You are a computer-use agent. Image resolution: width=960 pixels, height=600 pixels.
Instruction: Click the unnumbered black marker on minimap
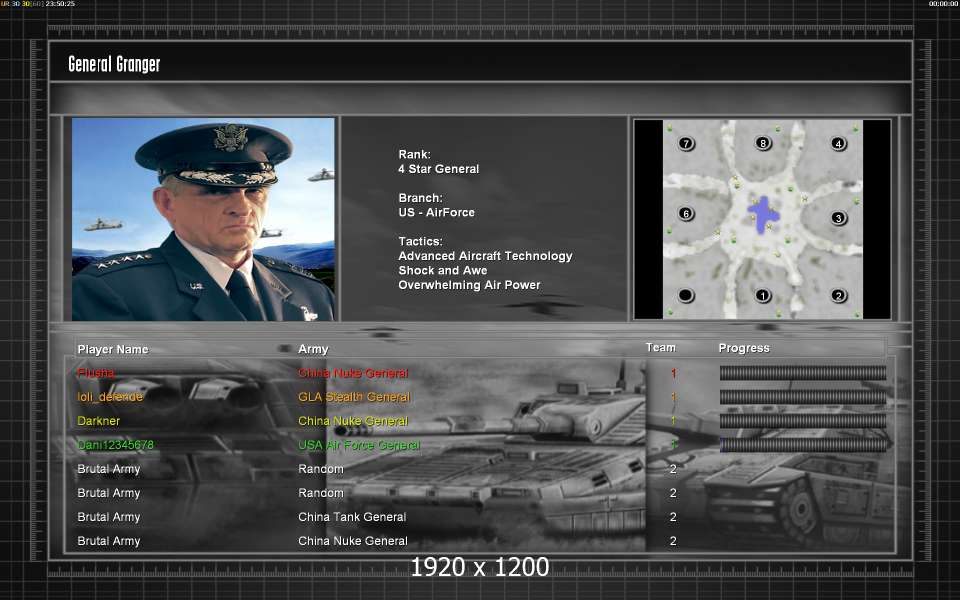click(x=686, y=296)
